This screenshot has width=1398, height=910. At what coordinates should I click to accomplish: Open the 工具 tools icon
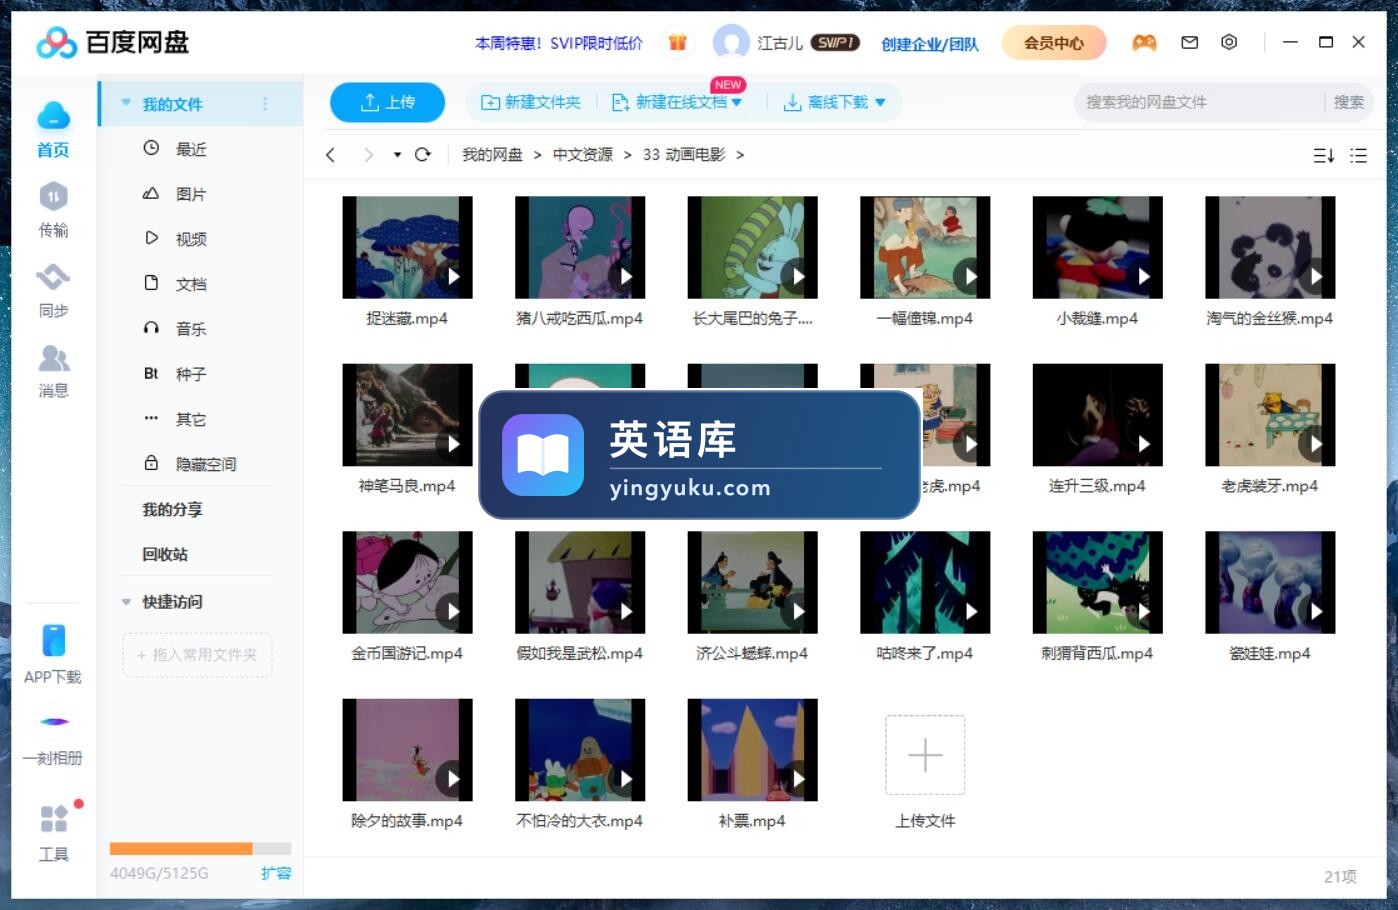tap(54, 819)
